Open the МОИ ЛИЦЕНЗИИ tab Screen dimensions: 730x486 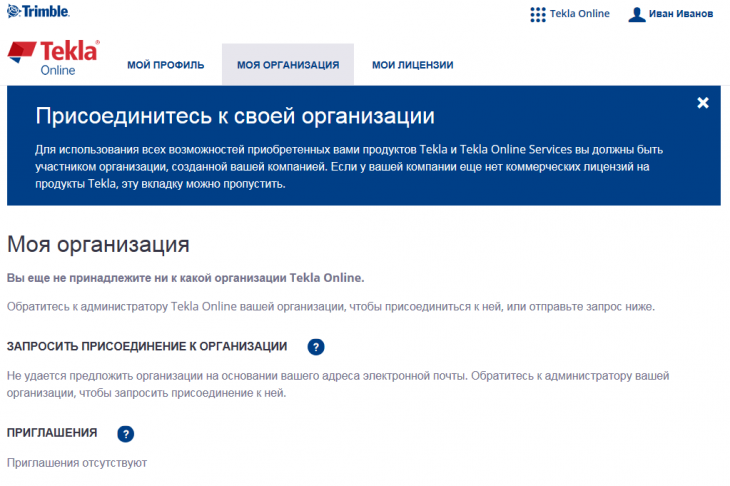coord(412,65)
